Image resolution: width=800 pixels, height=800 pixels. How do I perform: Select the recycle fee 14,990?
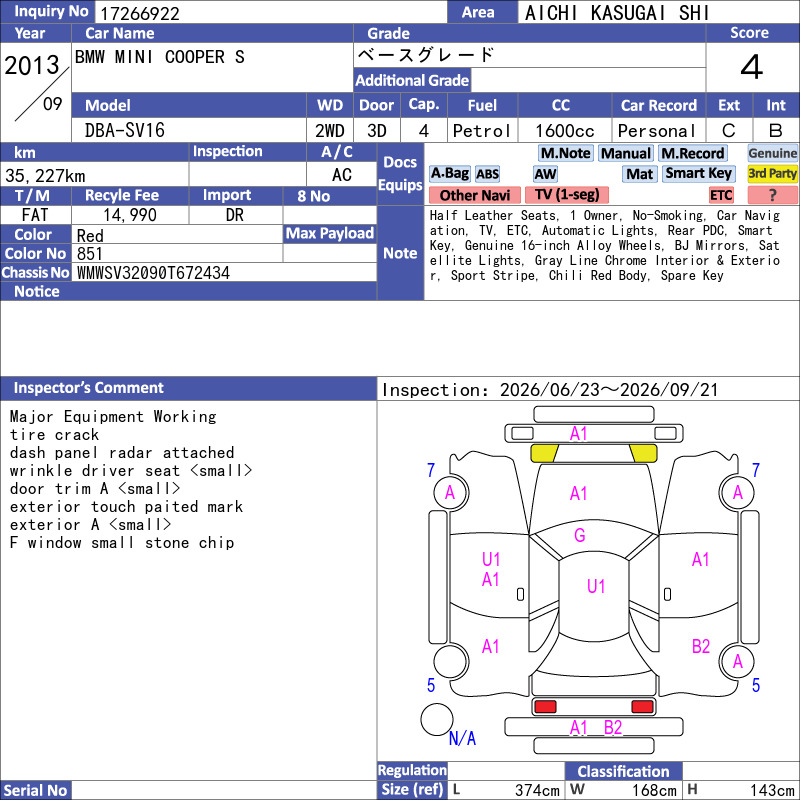[x=130, y=215]
